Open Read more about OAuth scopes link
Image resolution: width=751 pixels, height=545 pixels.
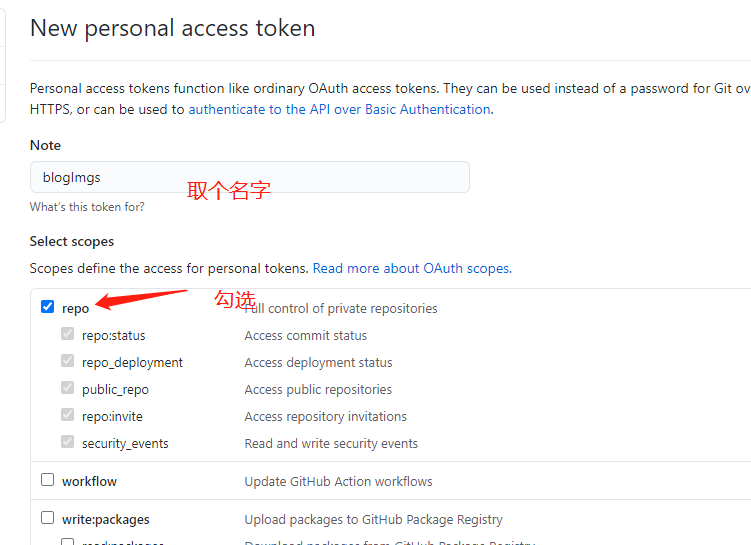click(412, 268)
